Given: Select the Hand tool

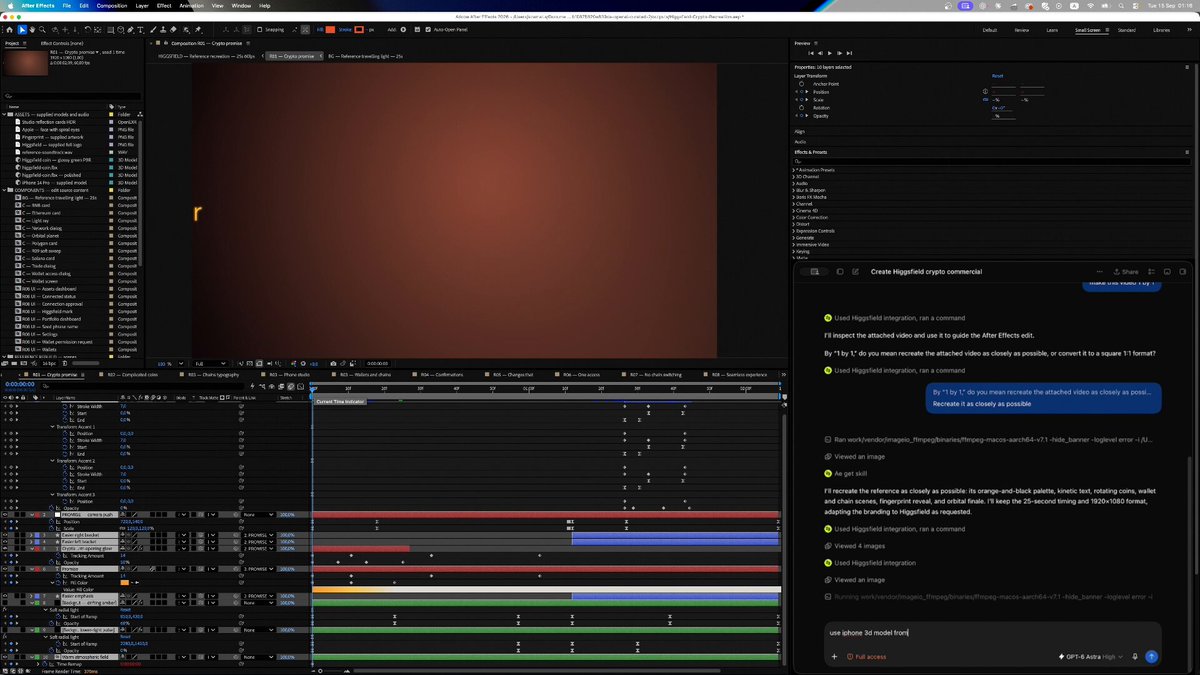Looking at the screenshot, I should [33, 30].
